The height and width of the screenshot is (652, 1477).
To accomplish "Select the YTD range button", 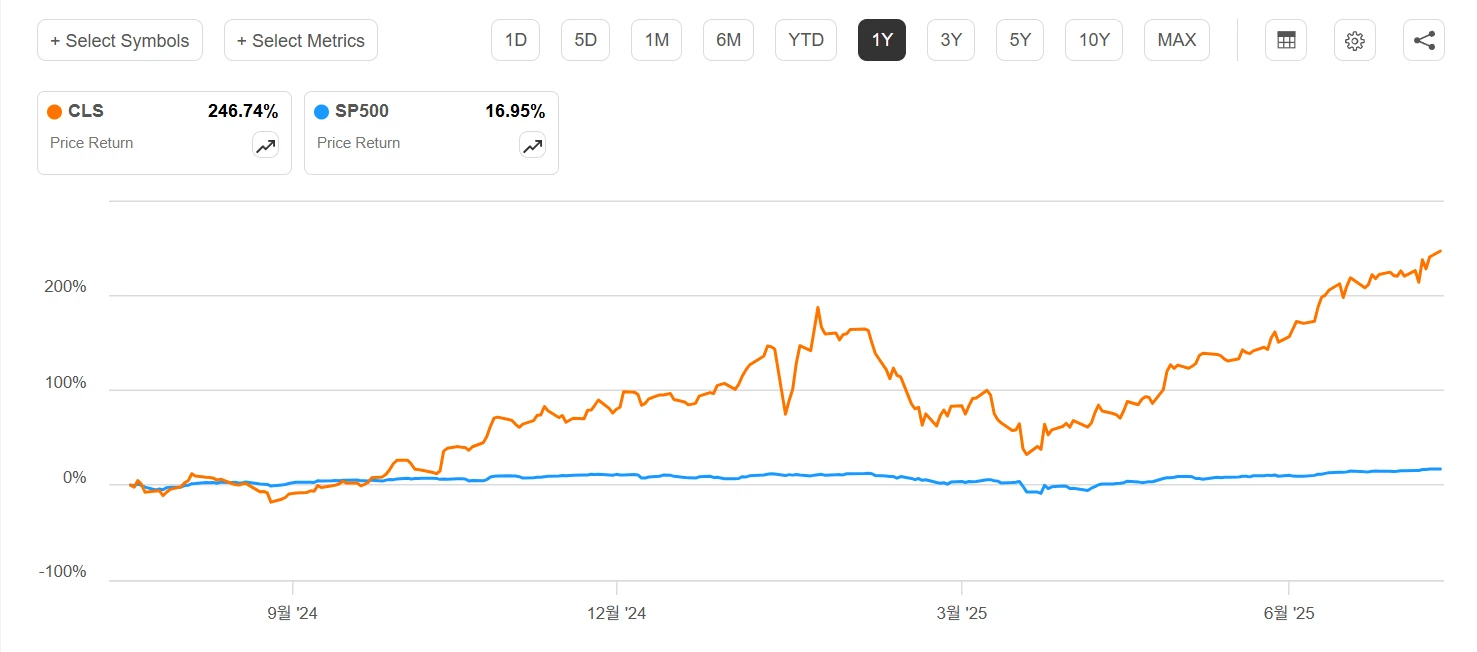I will (806, 41).
